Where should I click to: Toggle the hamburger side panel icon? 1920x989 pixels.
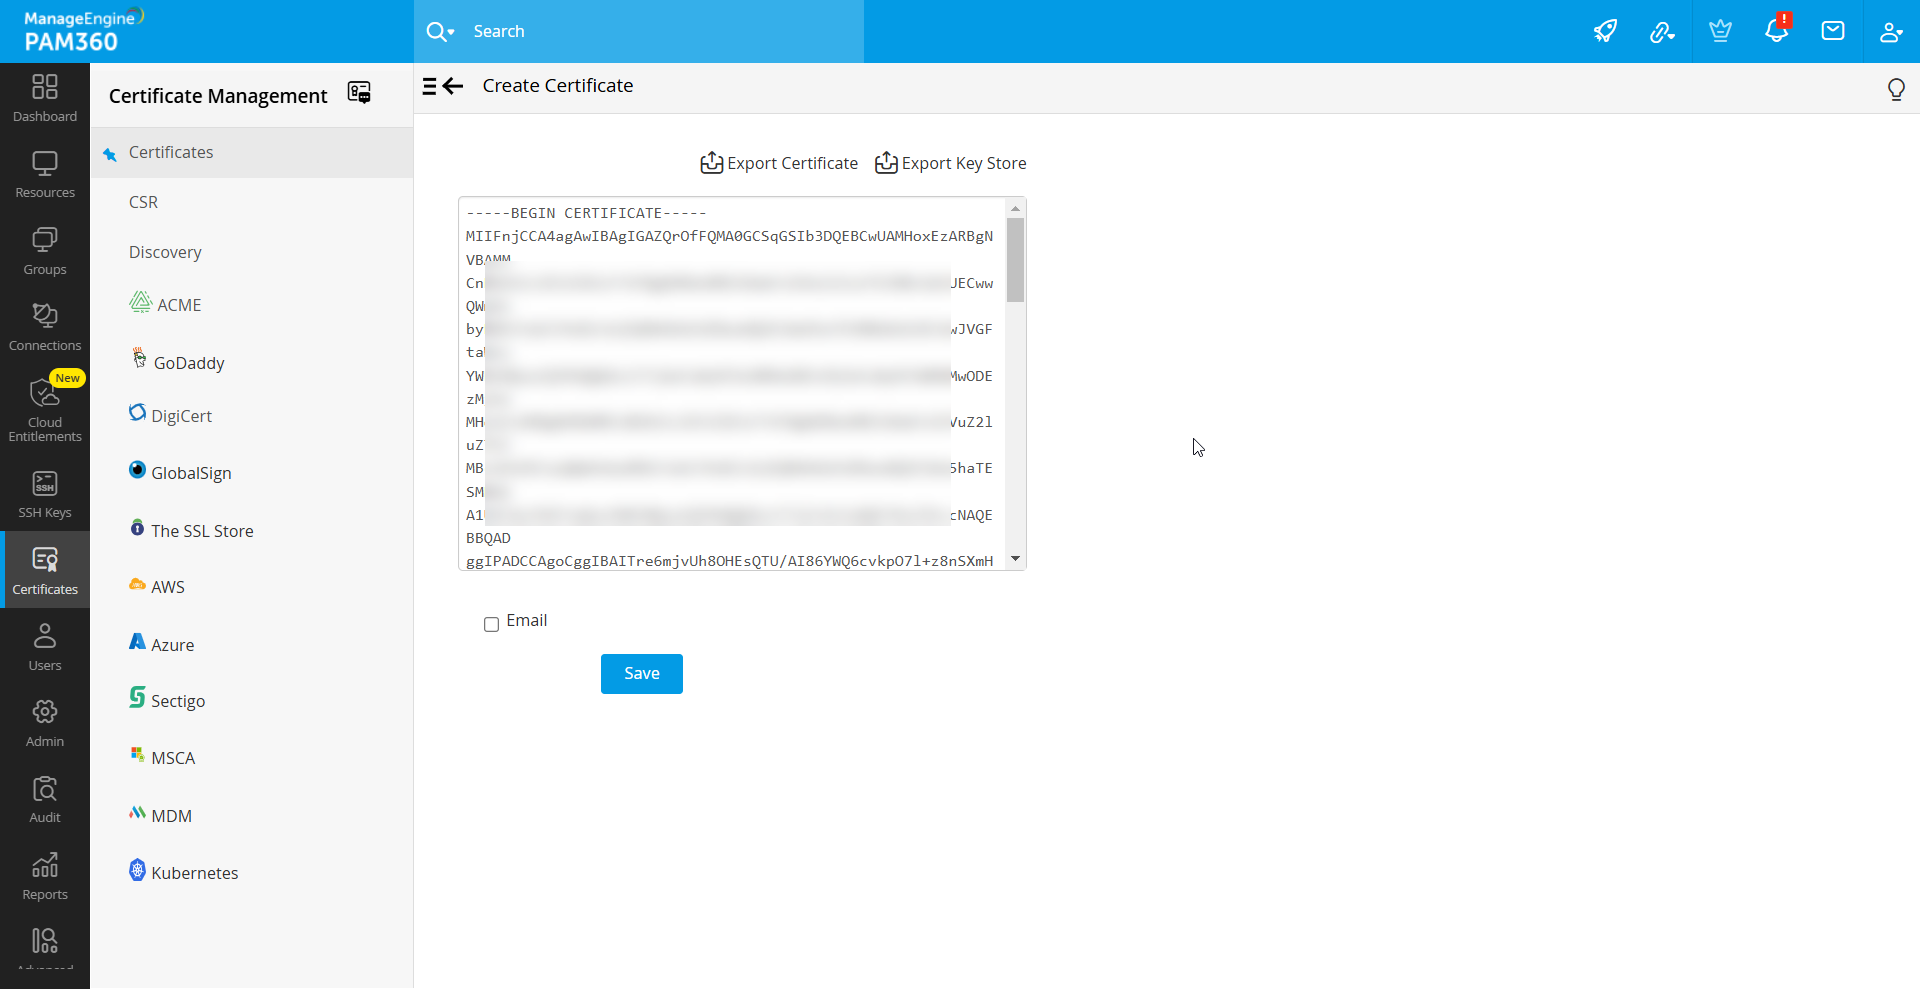pyautogui.click(x=430, y=86)
